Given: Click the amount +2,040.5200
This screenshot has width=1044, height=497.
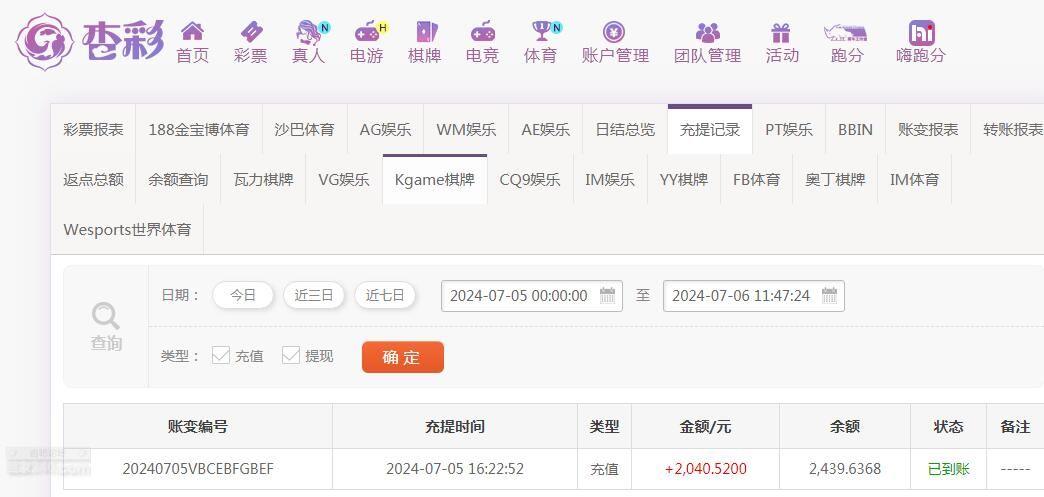Looking at the screenshot, I should click(x=706, y=469).
